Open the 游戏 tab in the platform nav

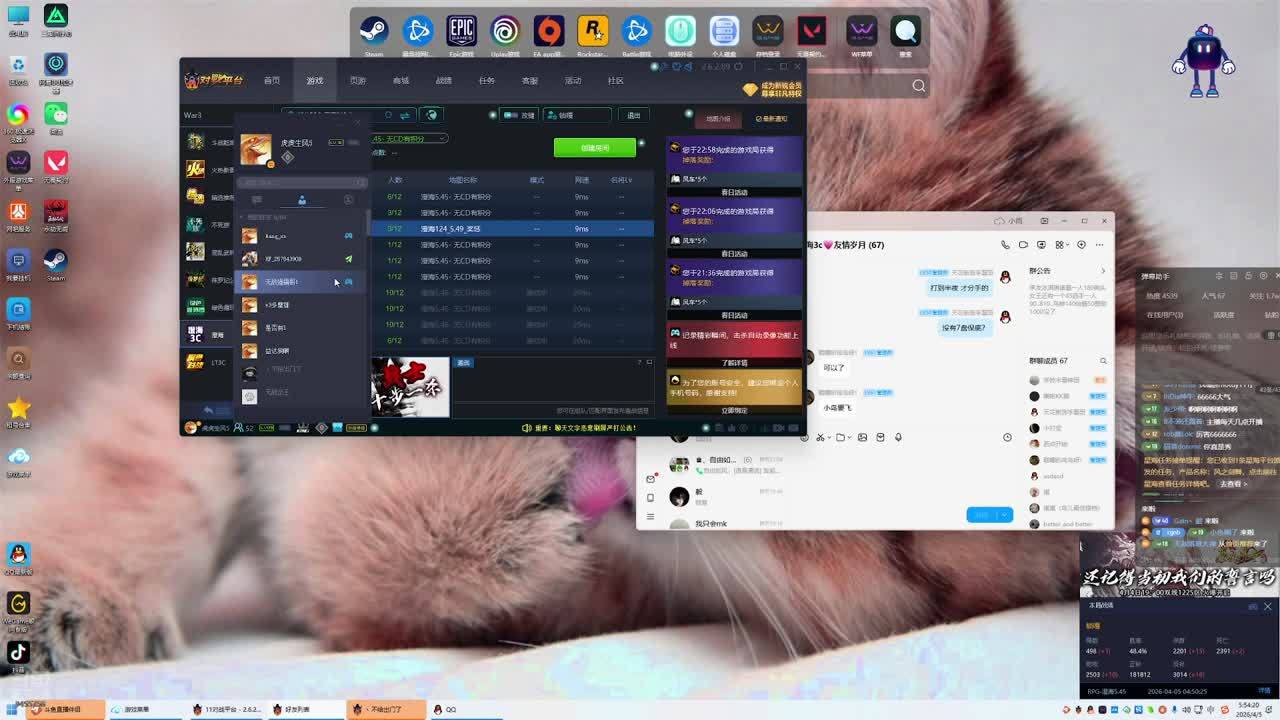point(315,81)
